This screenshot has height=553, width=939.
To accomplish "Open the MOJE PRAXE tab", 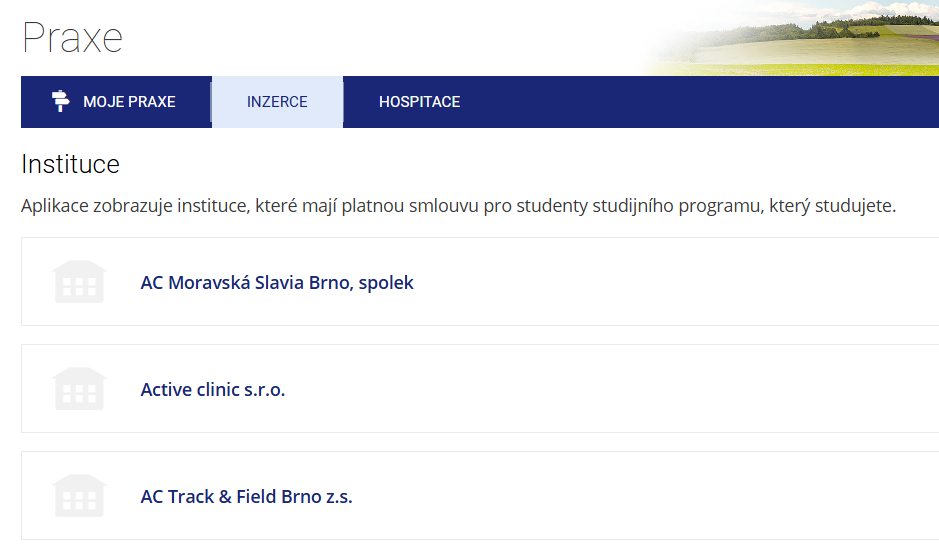I will click(x=129, y=102).
